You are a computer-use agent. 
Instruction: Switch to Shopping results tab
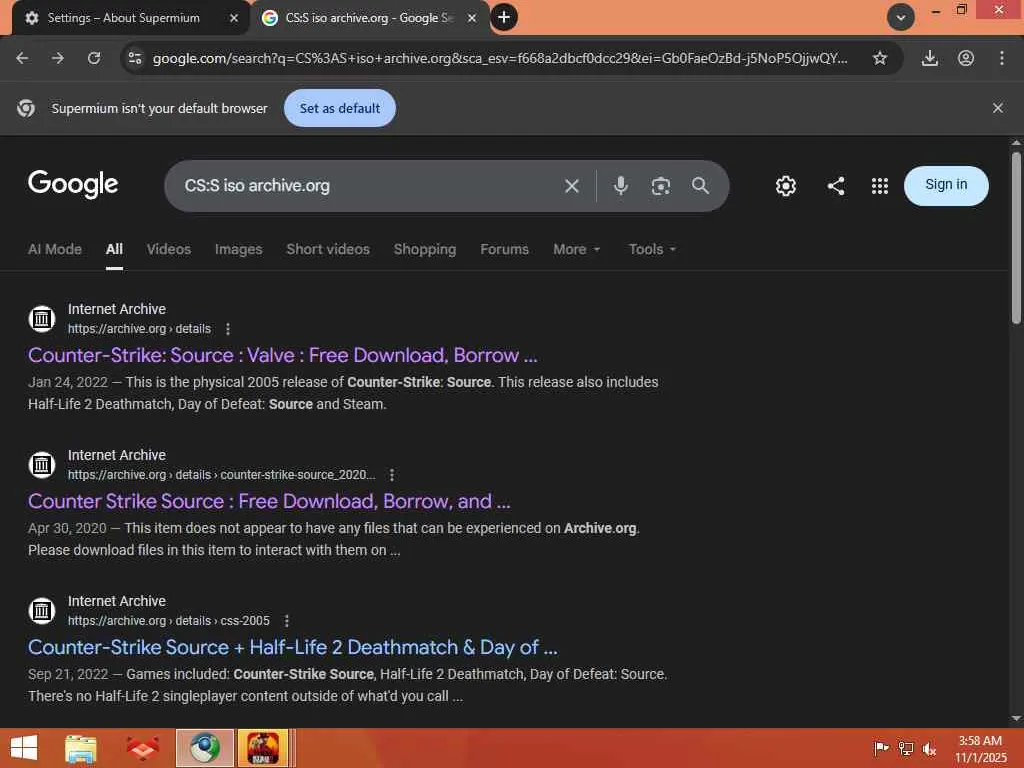tap(424, 249)
